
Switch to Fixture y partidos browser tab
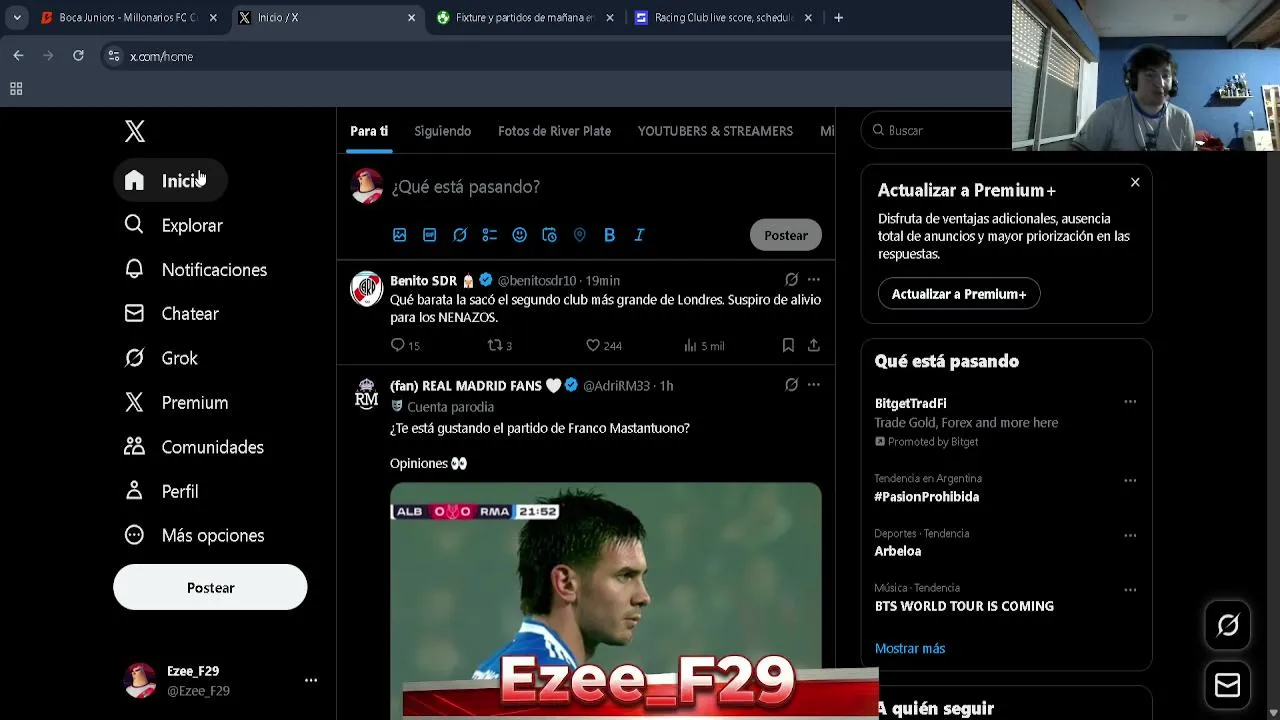point(524,17)
